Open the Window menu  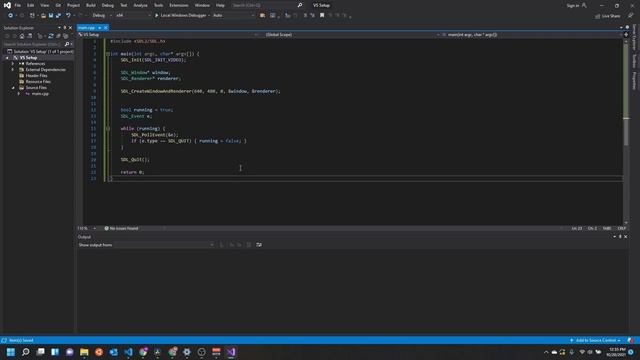pyautogui.click(x=202, y=5)
